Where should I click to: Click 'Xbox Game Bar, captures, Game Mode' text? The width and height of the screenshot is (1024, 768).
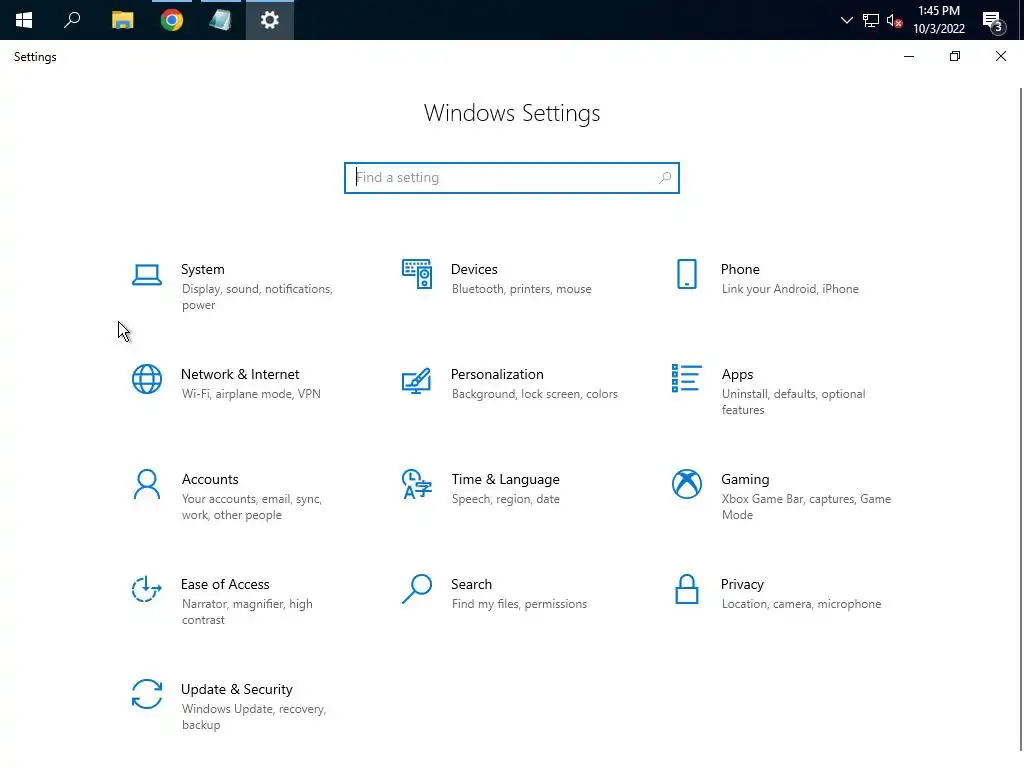click(806, 507)
